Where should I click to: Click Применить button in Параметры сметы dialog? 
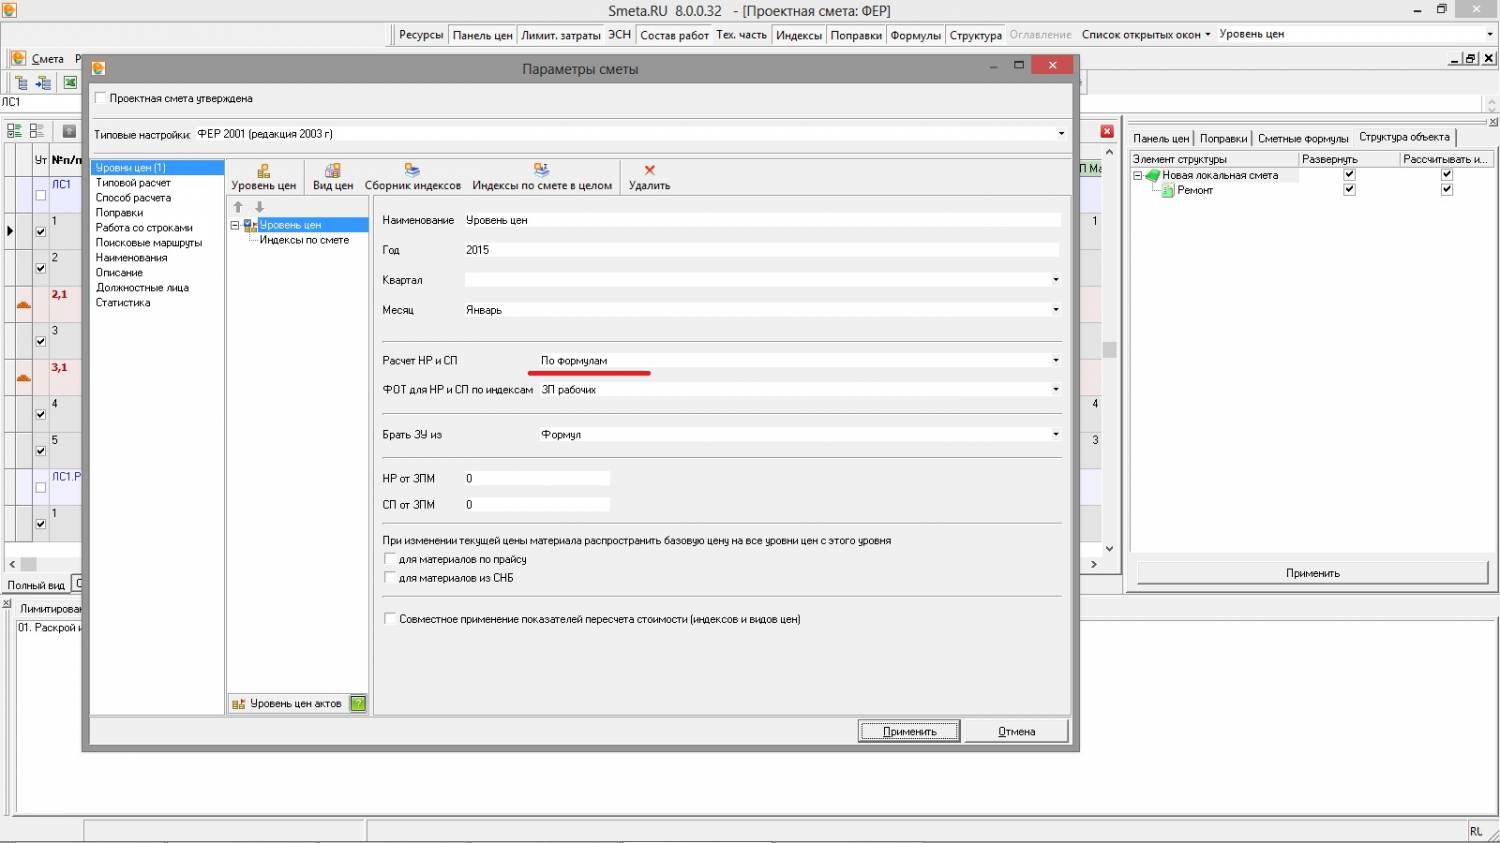tap(909, 731)
